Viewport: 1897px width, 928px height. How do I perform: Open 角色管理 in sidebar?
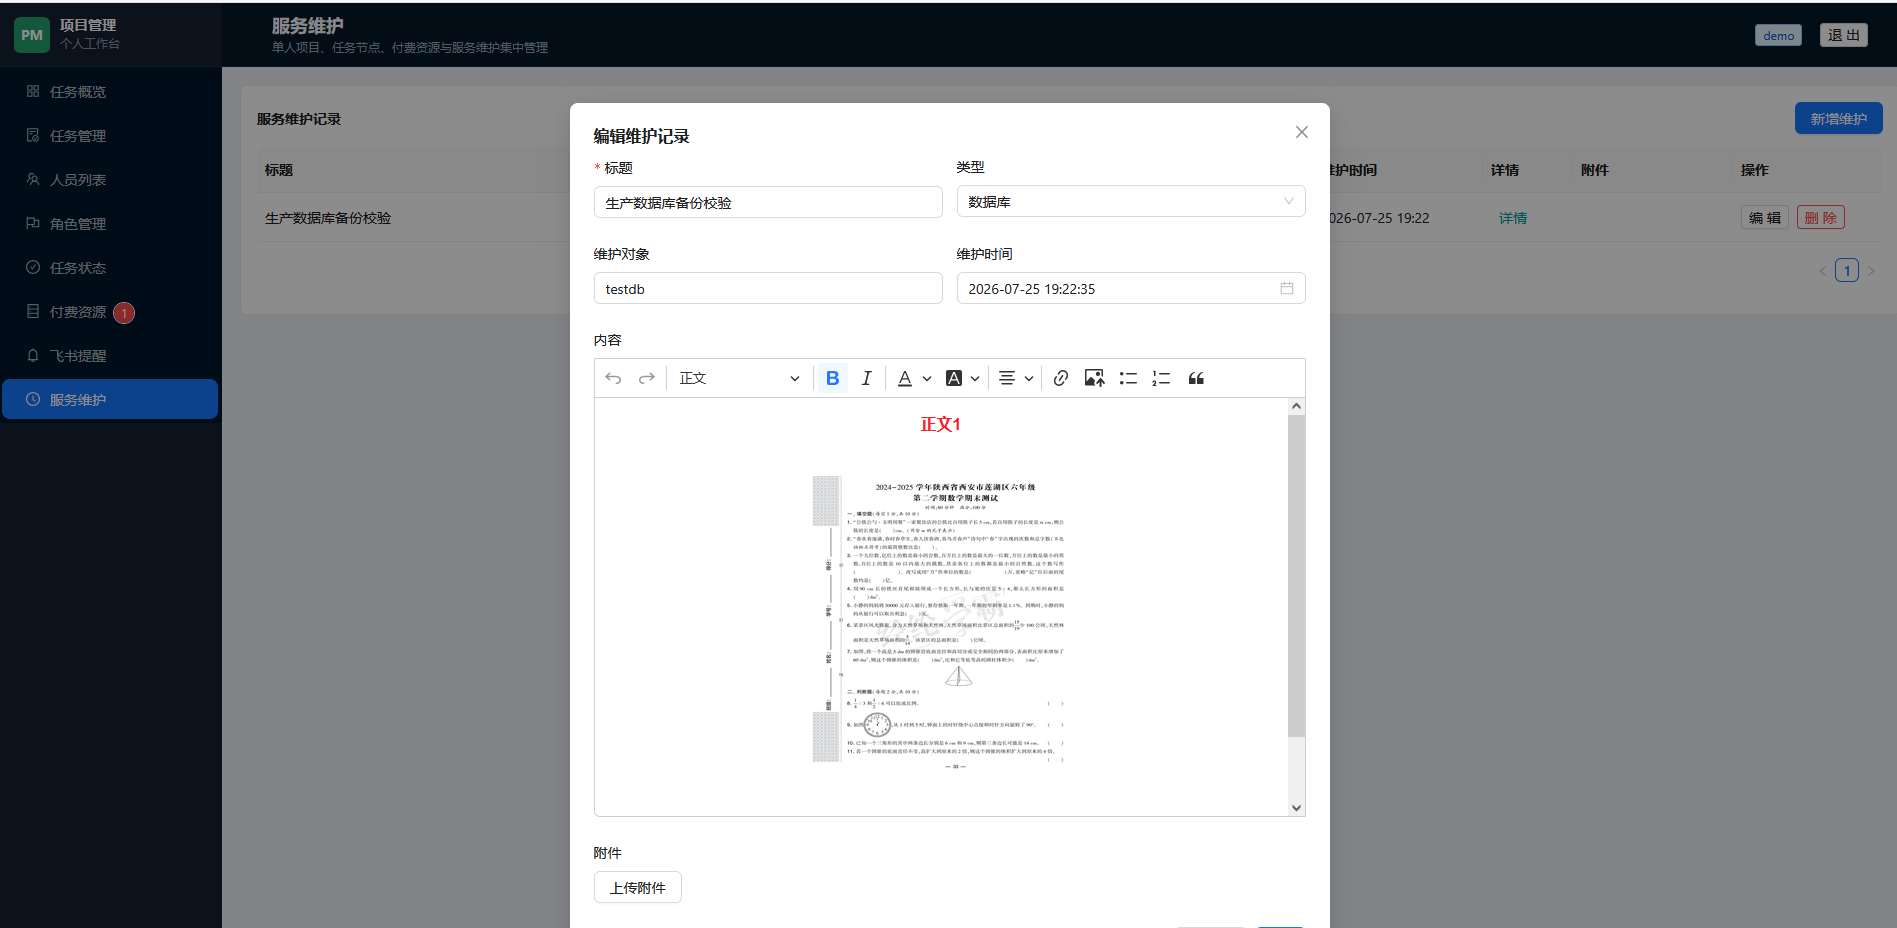[110, 224]
